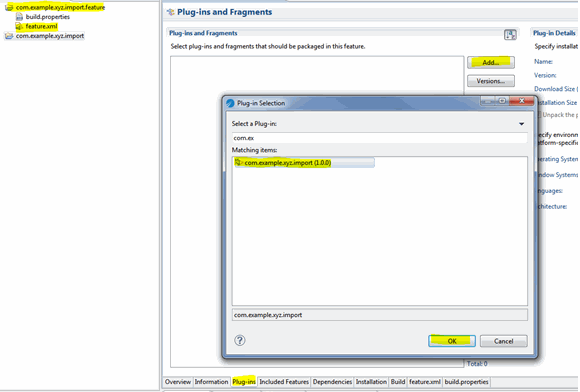
Task: Click the plug-in icon beside matching item
Action: click(239, 162)
